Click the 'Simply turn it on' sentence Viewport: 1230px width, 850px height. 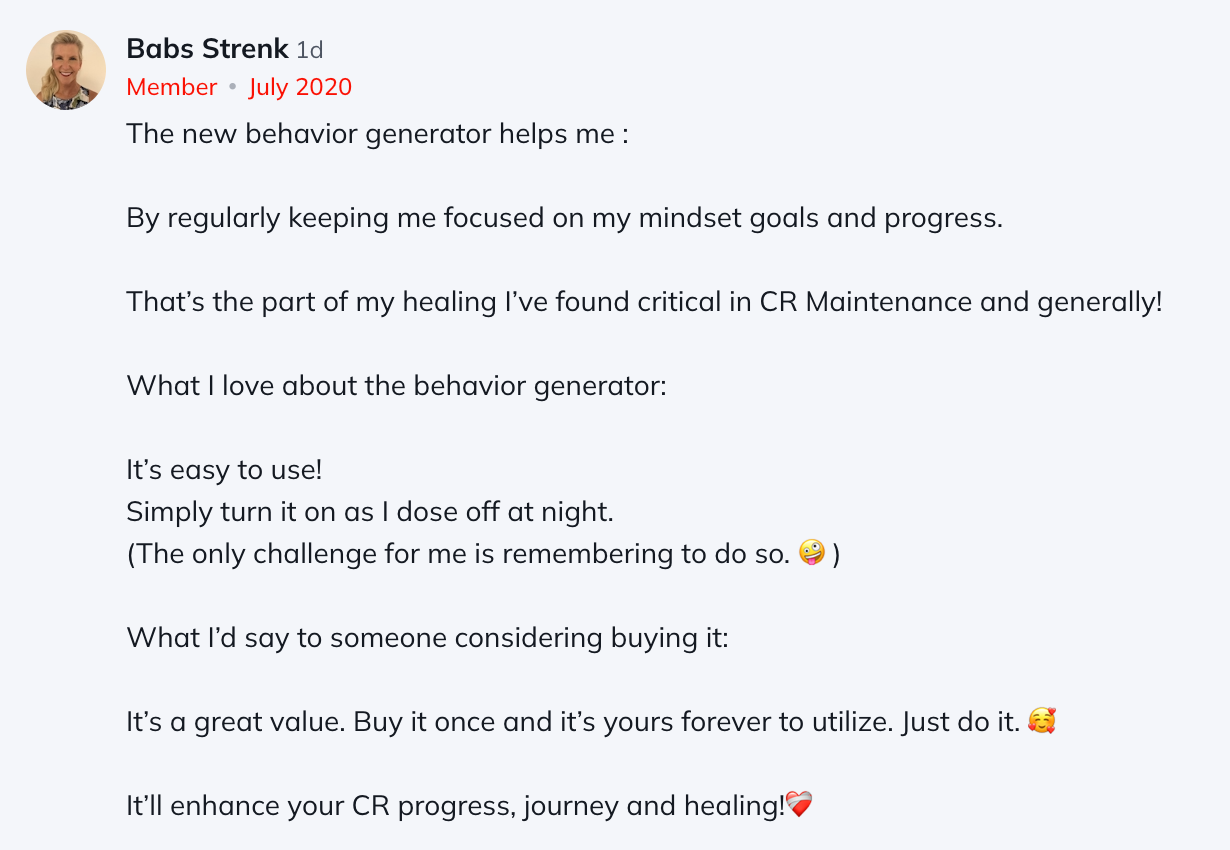[369, 512]
